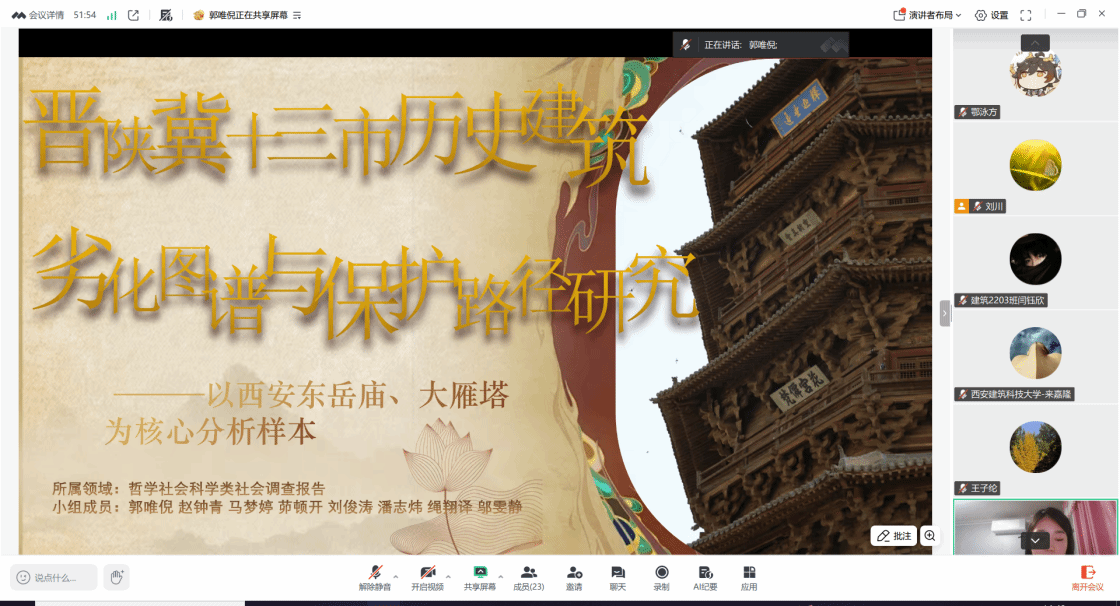The image size is (1120, 606).
Task: Expand video options arrow beside 开启视频
Action: coord(448,576)
